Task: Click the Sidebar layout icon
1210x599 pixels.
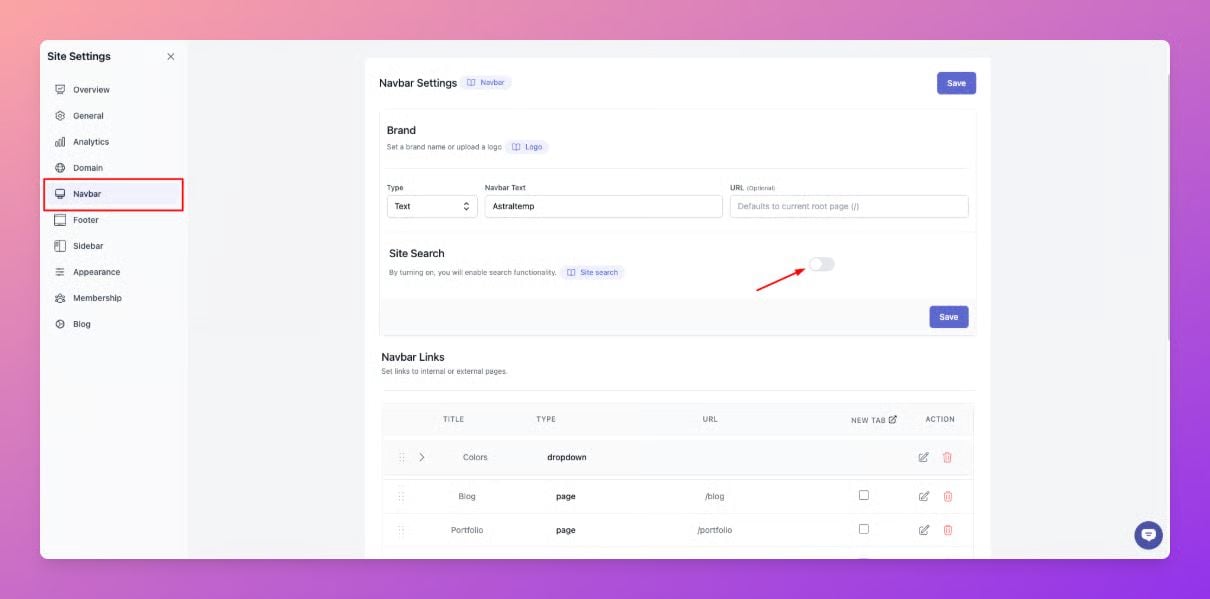Action: [x=60, y=246]
